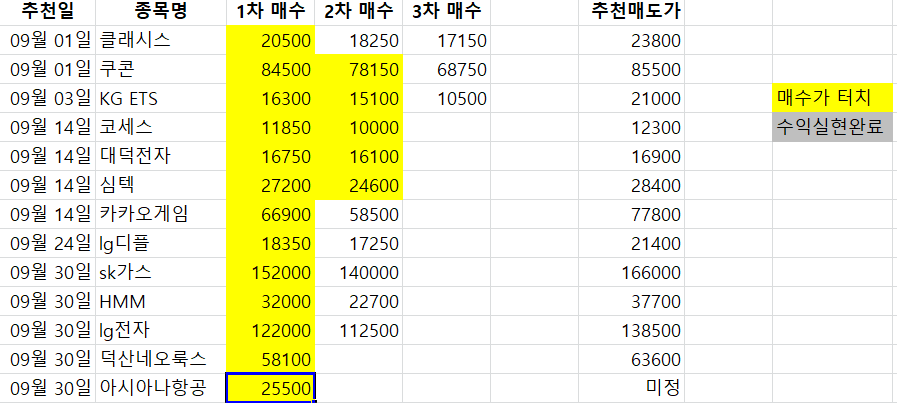897x403 pixels.
Task: Click the 17150 third-buy cell
Action: (447, 40)
